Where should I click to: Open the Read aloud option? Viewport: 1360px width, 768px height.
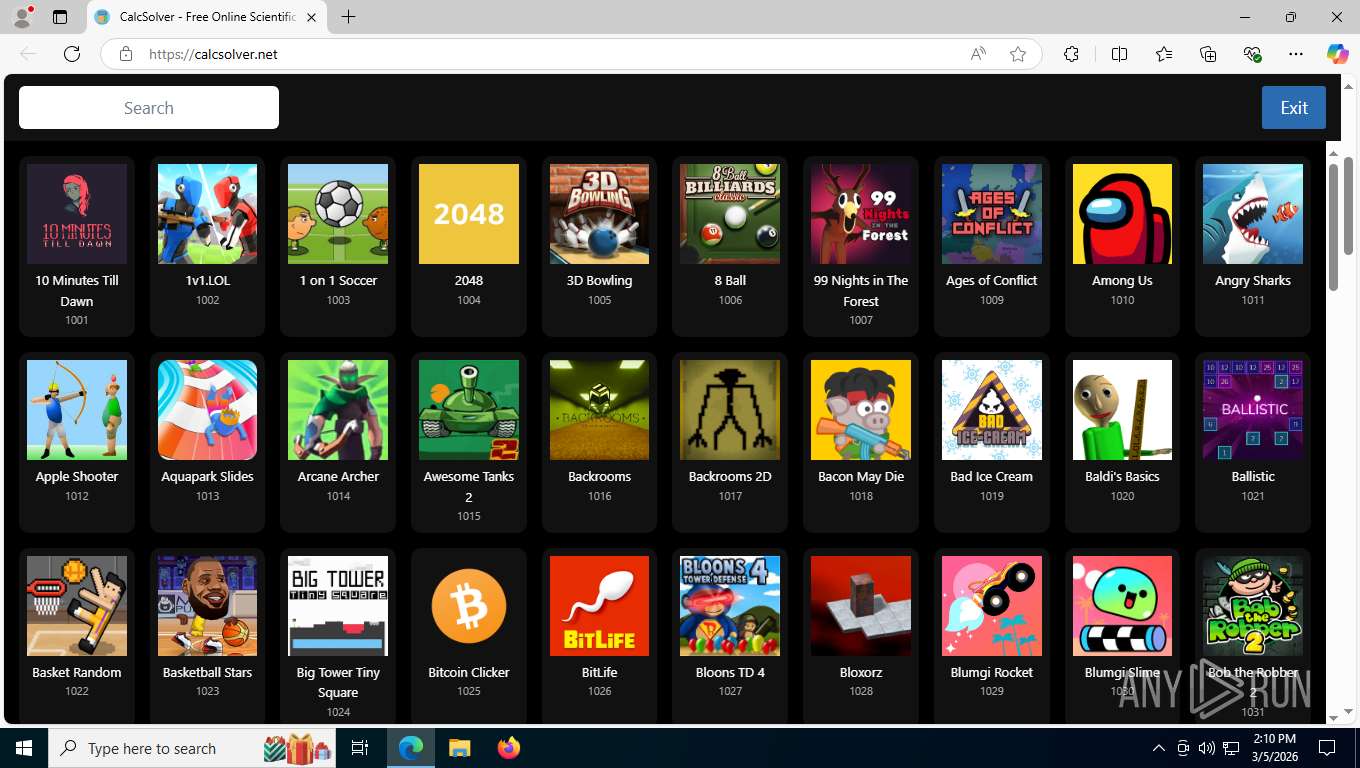978,54
